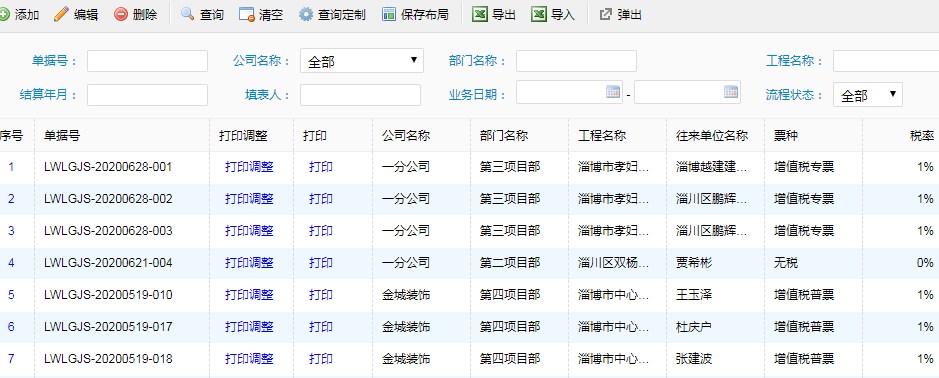Click row number 1 link

click(11, 167)
